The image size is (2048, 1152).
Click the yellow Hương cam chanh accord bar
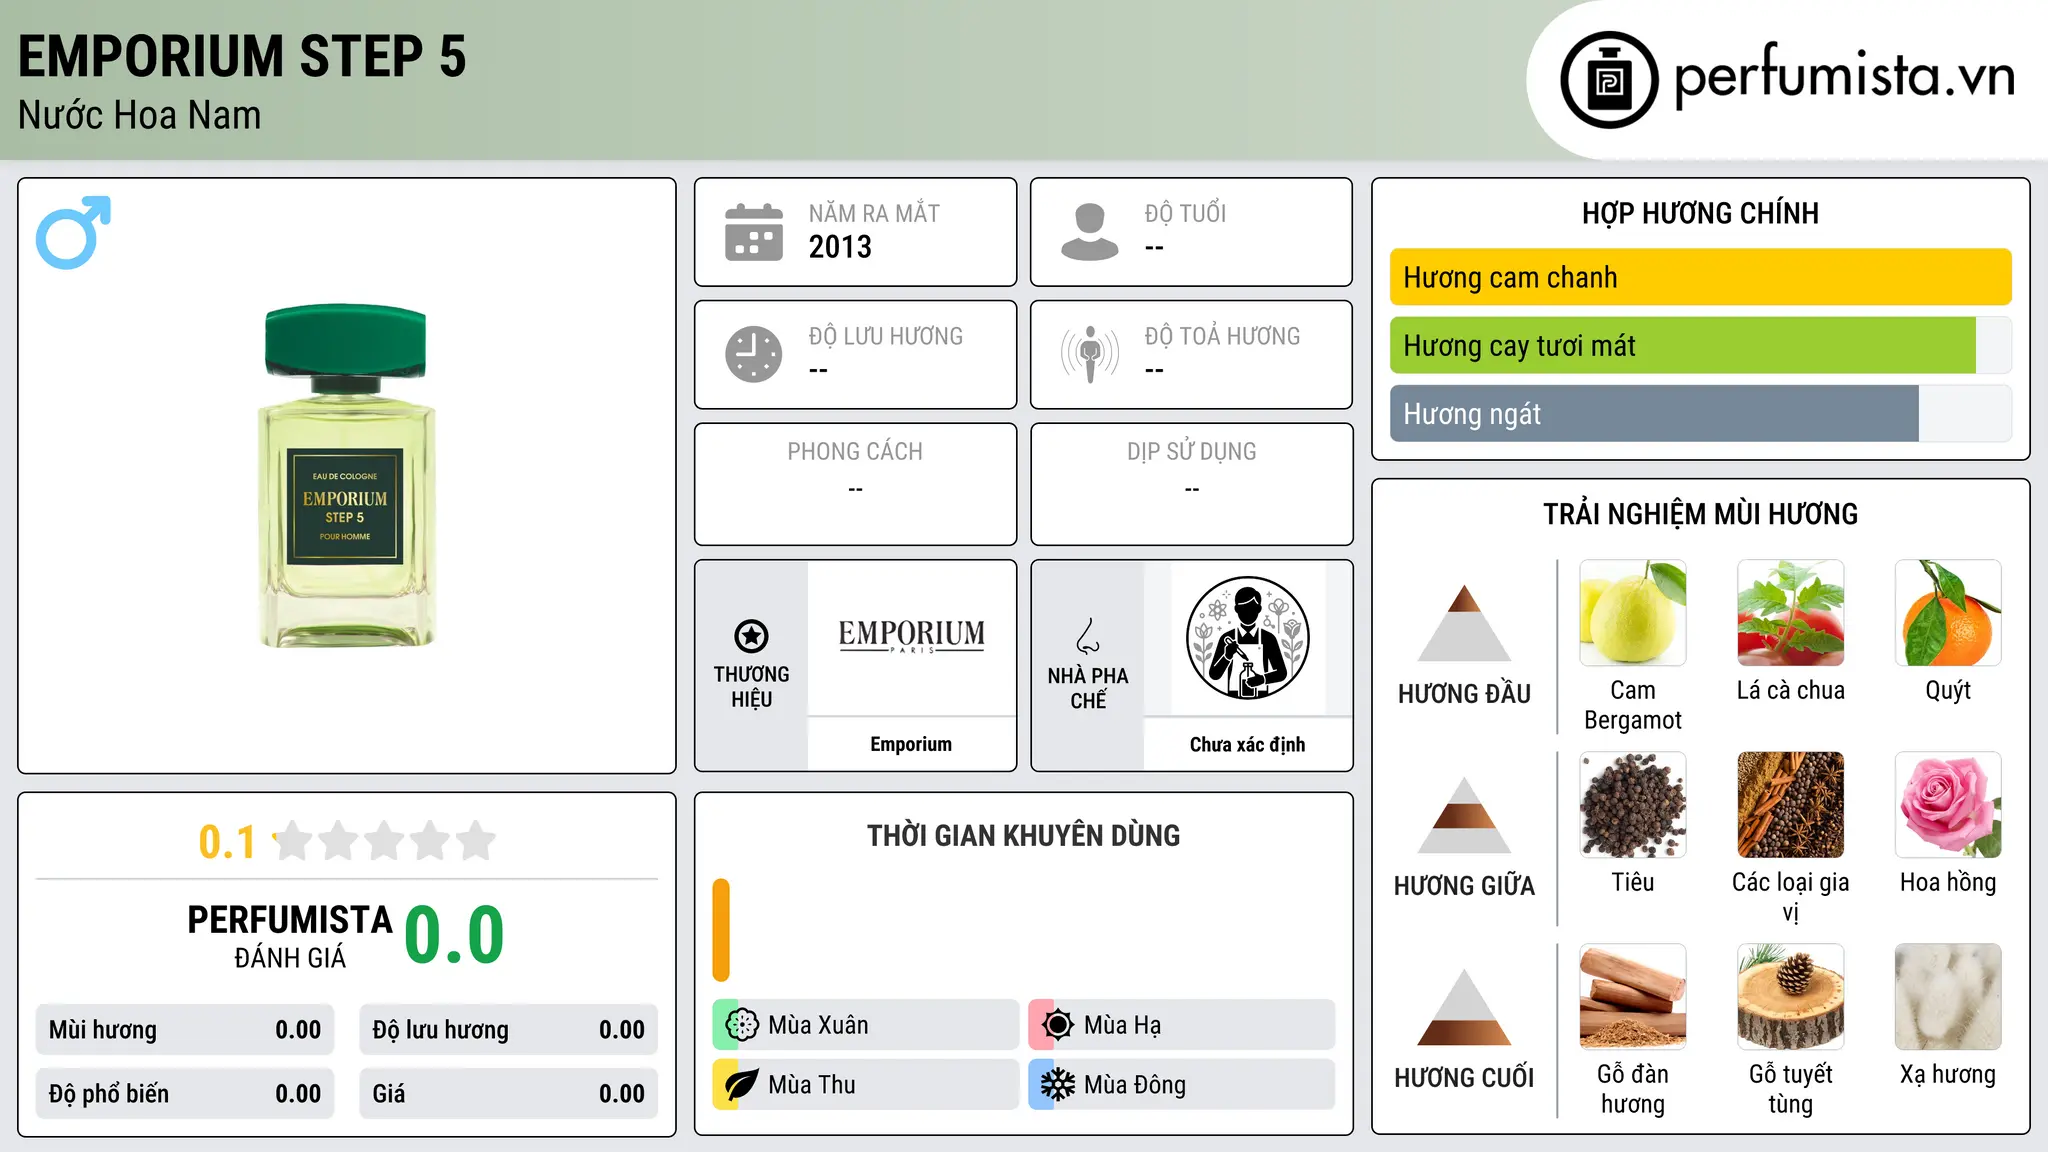point(1700,277)
